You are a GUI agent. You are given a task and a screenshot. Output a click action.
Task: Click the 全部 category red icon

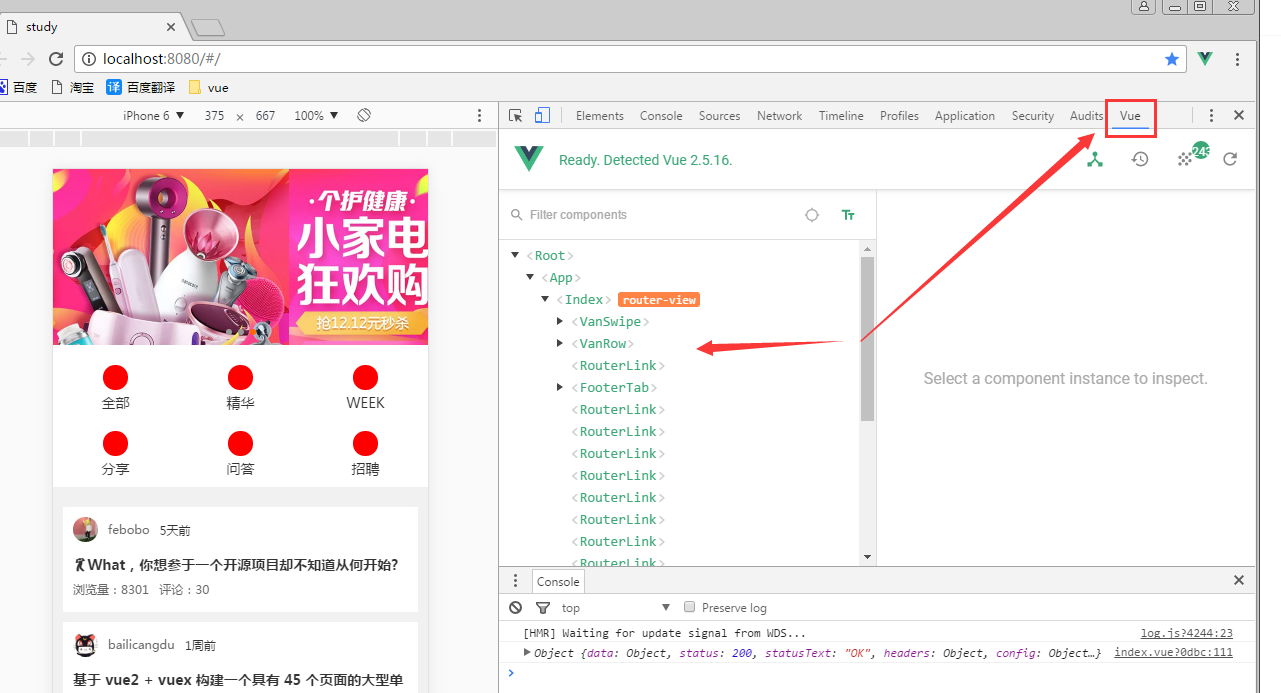click(x=116, y=378)
